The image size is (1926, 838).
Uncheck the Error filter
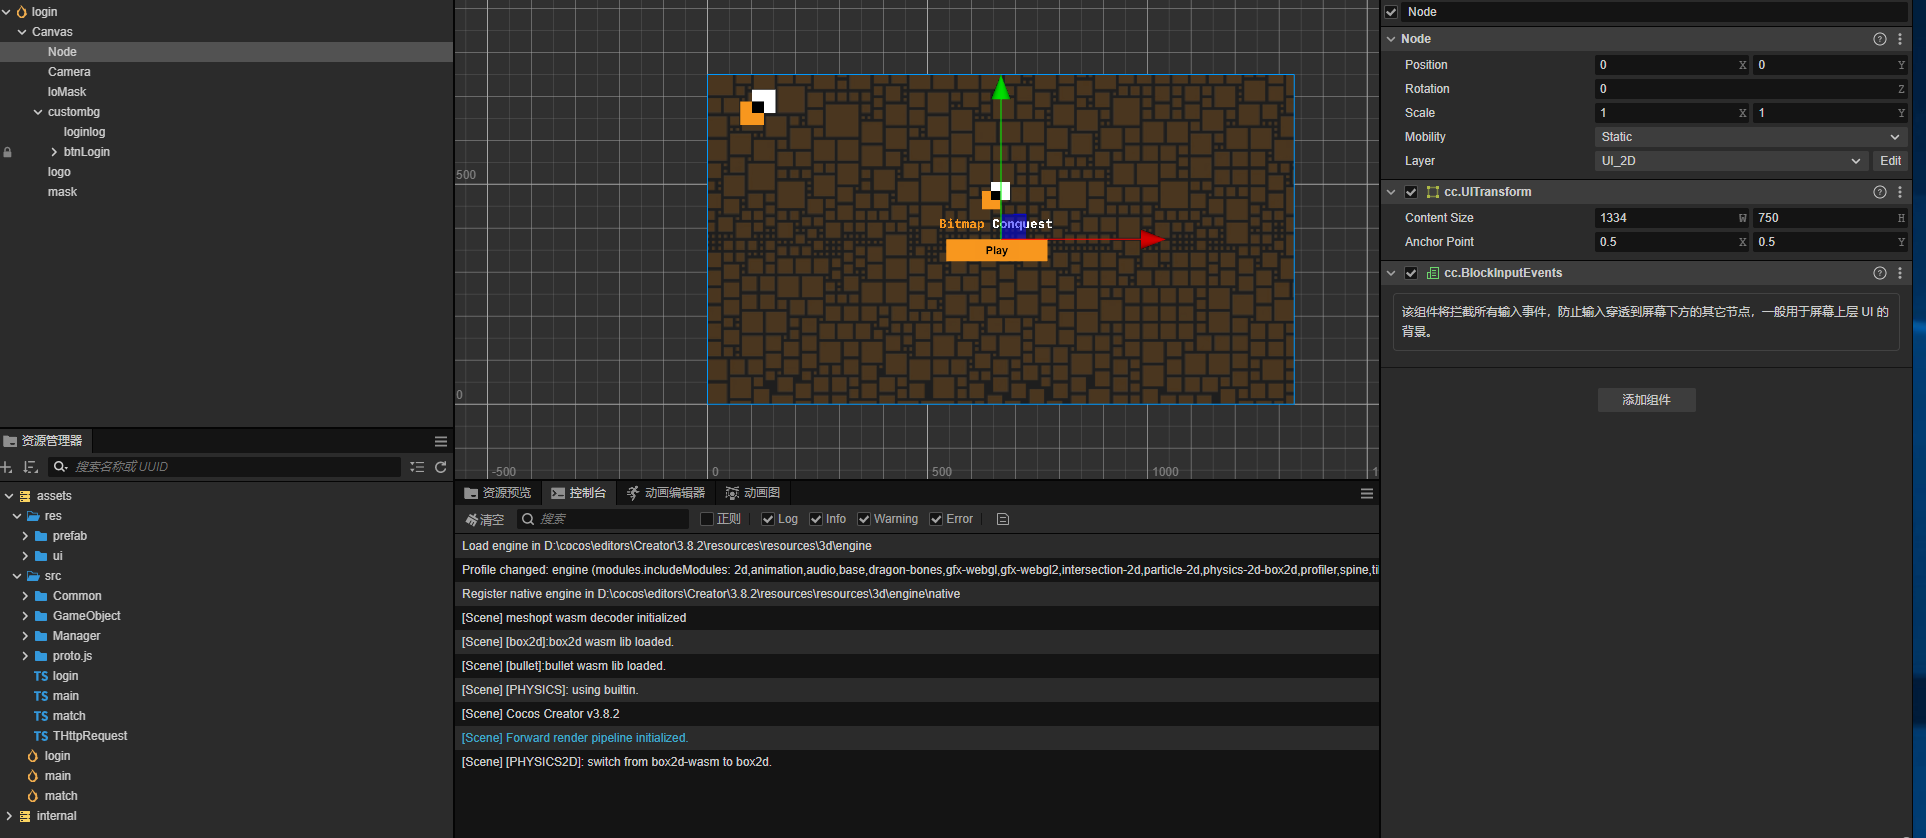tap(936, 519)
